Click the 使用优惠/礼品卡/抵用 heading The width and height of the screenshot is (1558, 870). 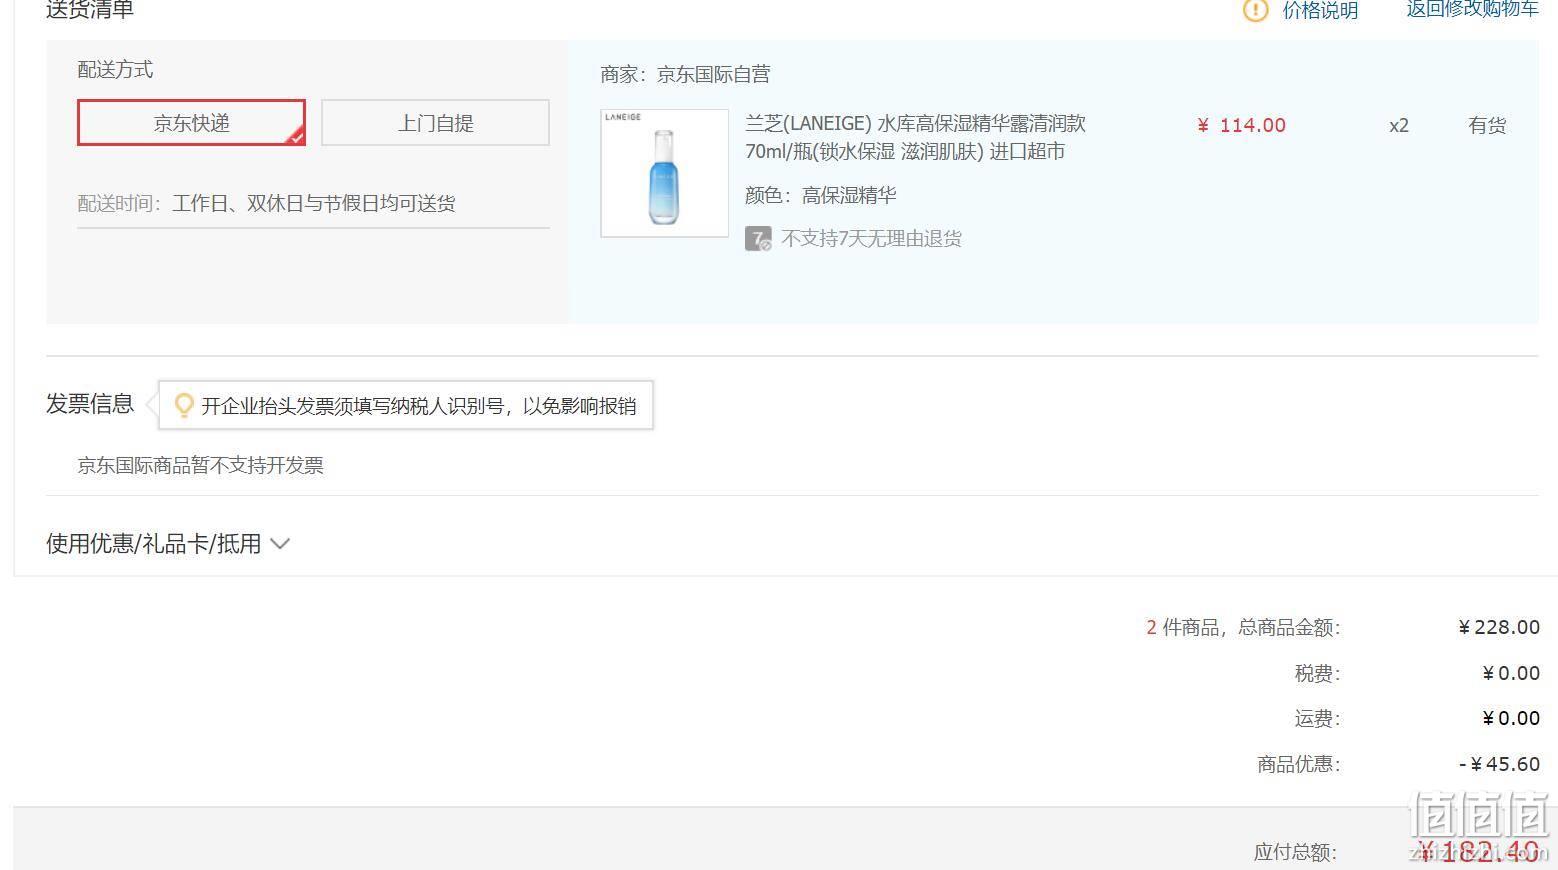pos(153,544)
